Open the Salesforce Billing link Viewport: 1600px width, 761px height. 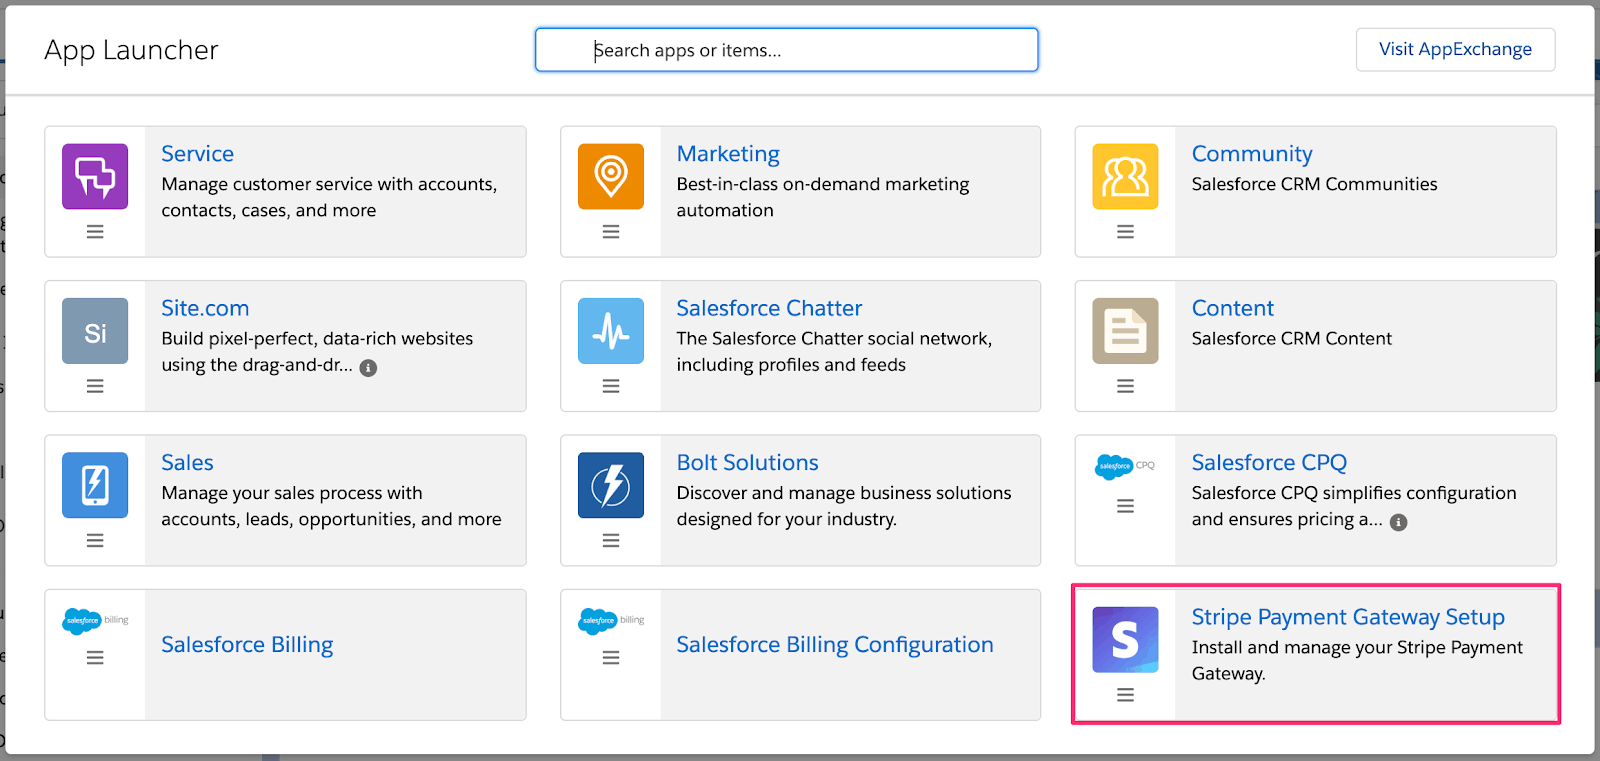(x=247, y=645)
